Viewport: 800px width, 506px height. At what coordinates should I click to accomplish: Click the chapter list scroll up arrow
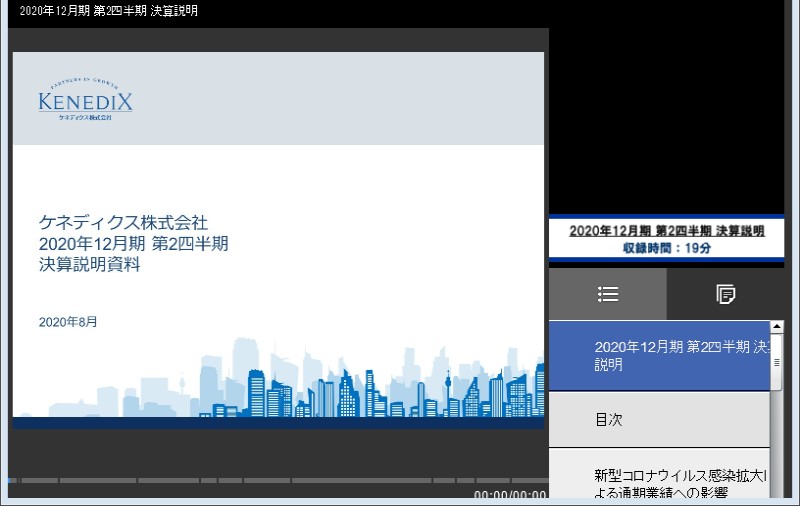click(777, 326)
